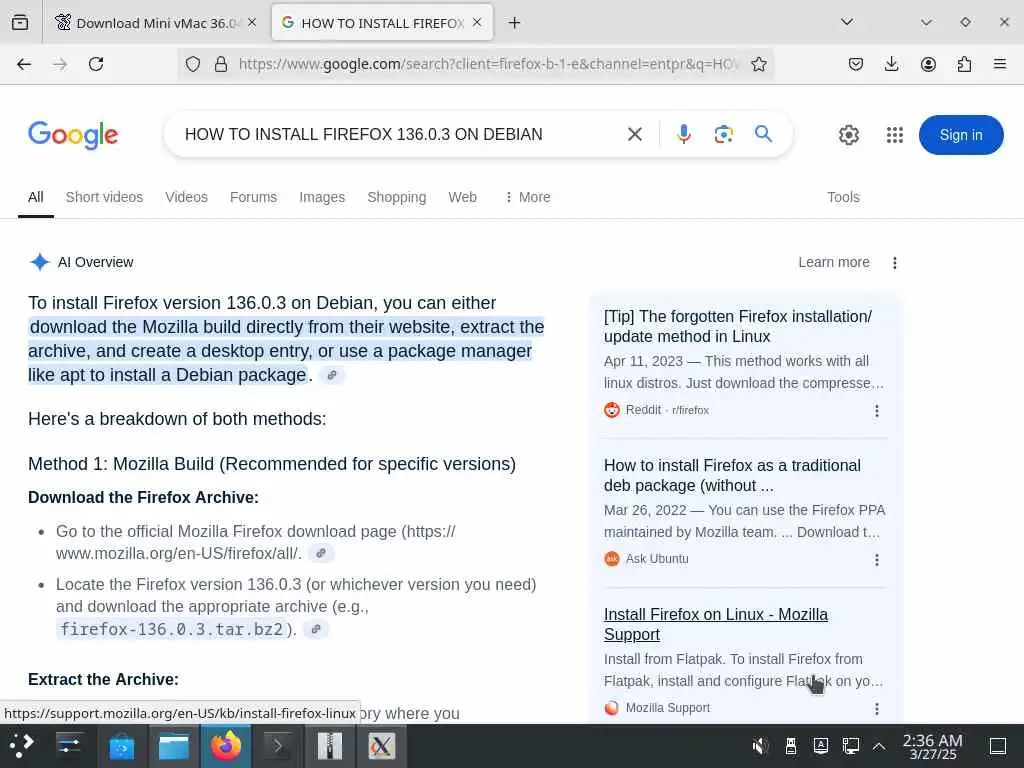Open the forgotten Firefox installation Reddit tip
The width and height of the screenshot is (1024, 768).
(737, 327)
